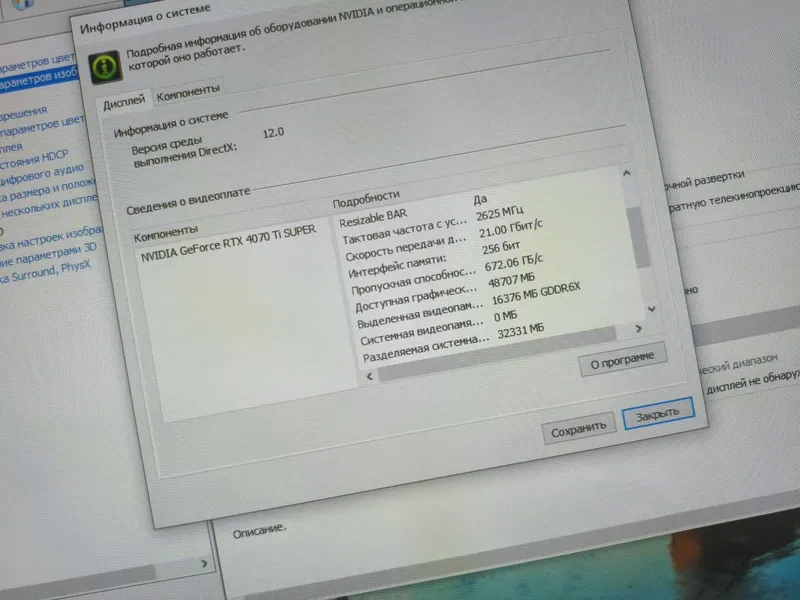Open стояния HDCP item in sidebar

point(34,159)
